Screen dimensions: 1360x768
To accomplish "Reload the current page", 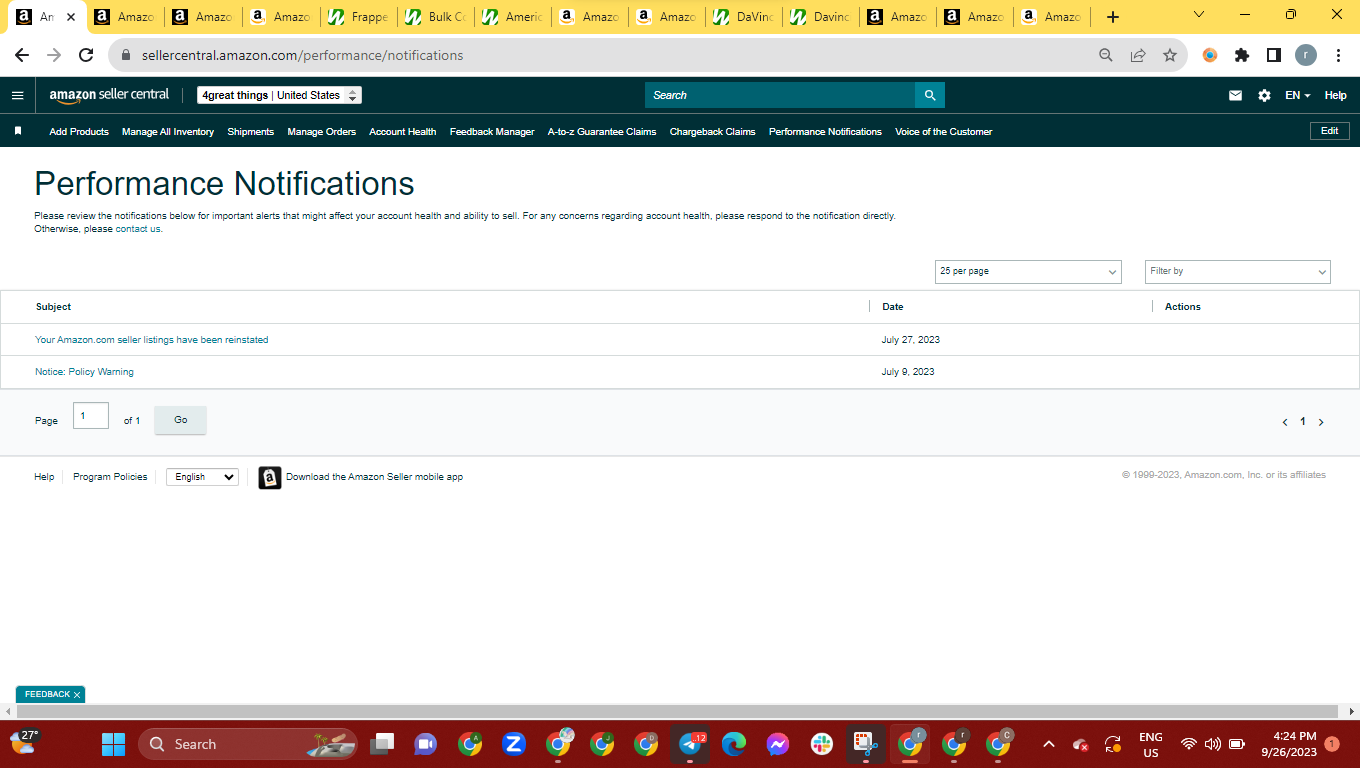I will tap(86, 55).
